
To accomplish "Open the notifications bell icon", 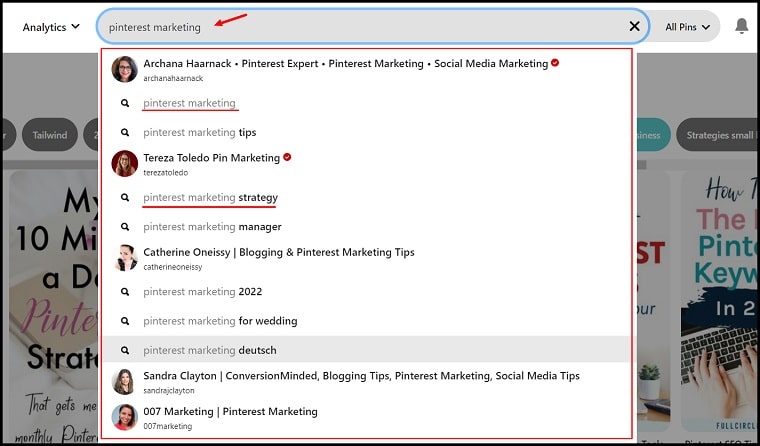I will click(742, 26).
